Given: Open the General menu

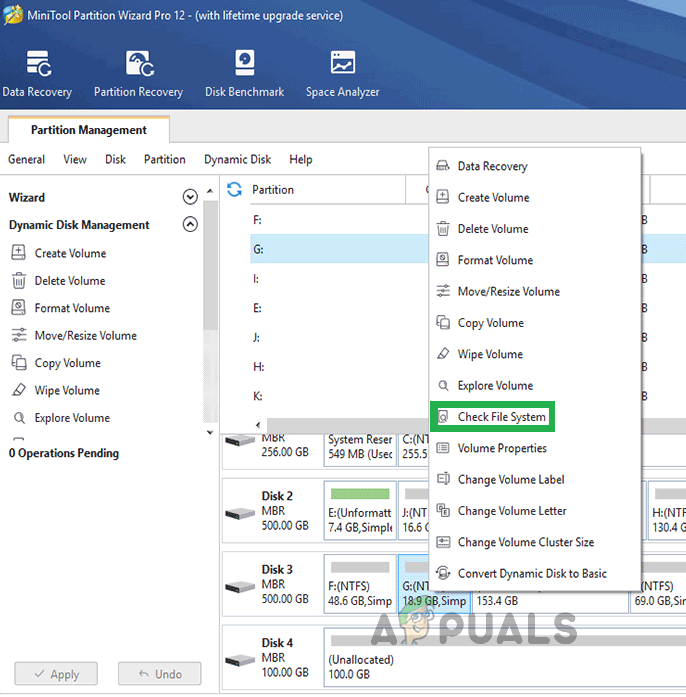Looking at the screenshot, I should [x=27, y=159].
